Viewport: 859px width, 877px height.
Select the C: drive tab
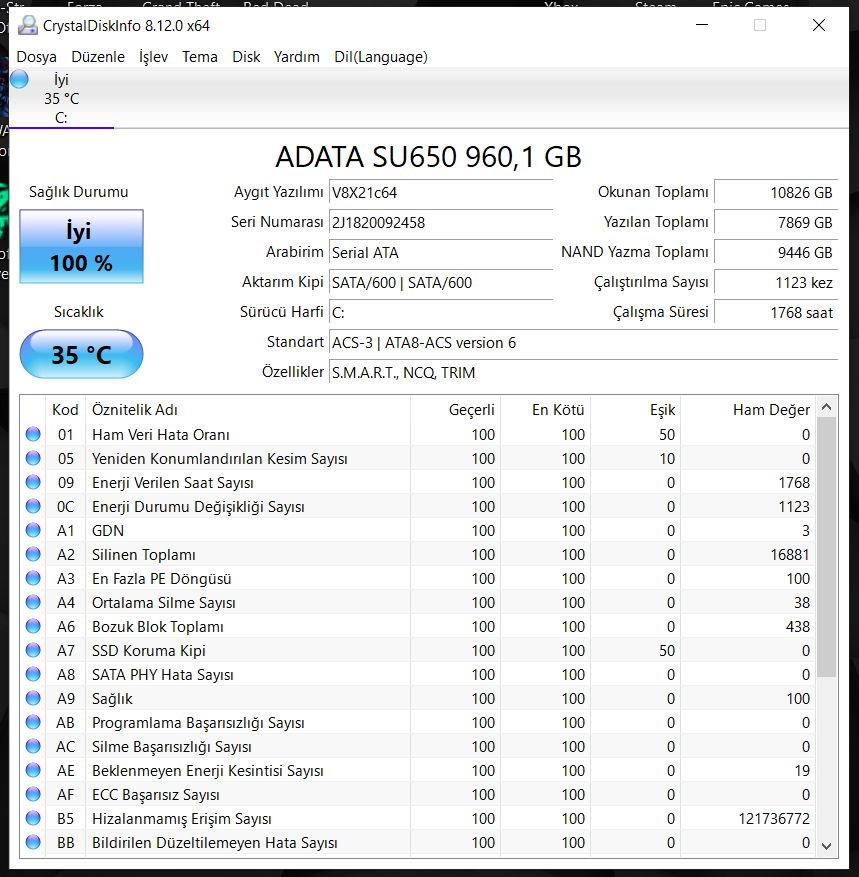[x=61, y=99]
